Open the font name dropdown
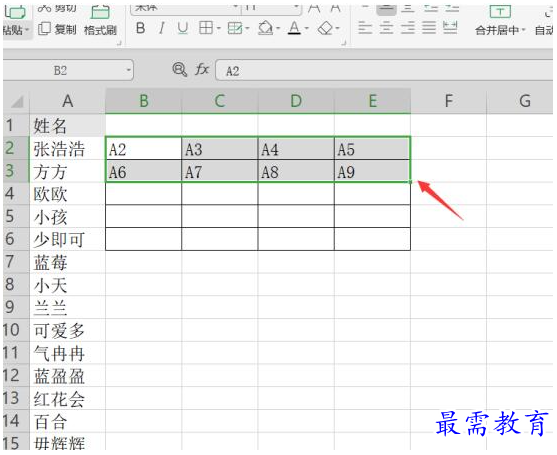 click(236, 8)
